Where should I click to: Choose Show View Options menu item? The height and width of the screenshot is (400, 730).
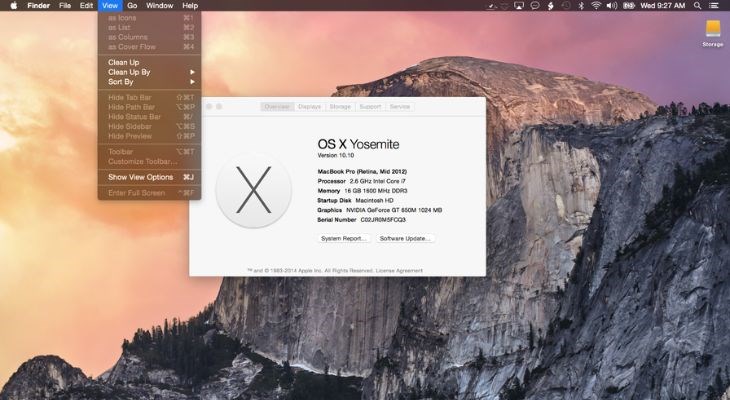pyautogui.click(x=149, y=177)
